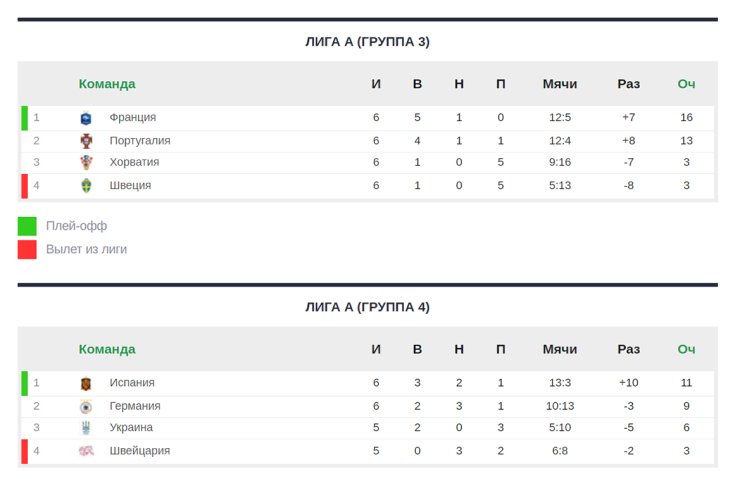Click the France team crest icon
740x479 pixels.
(86, 118)
